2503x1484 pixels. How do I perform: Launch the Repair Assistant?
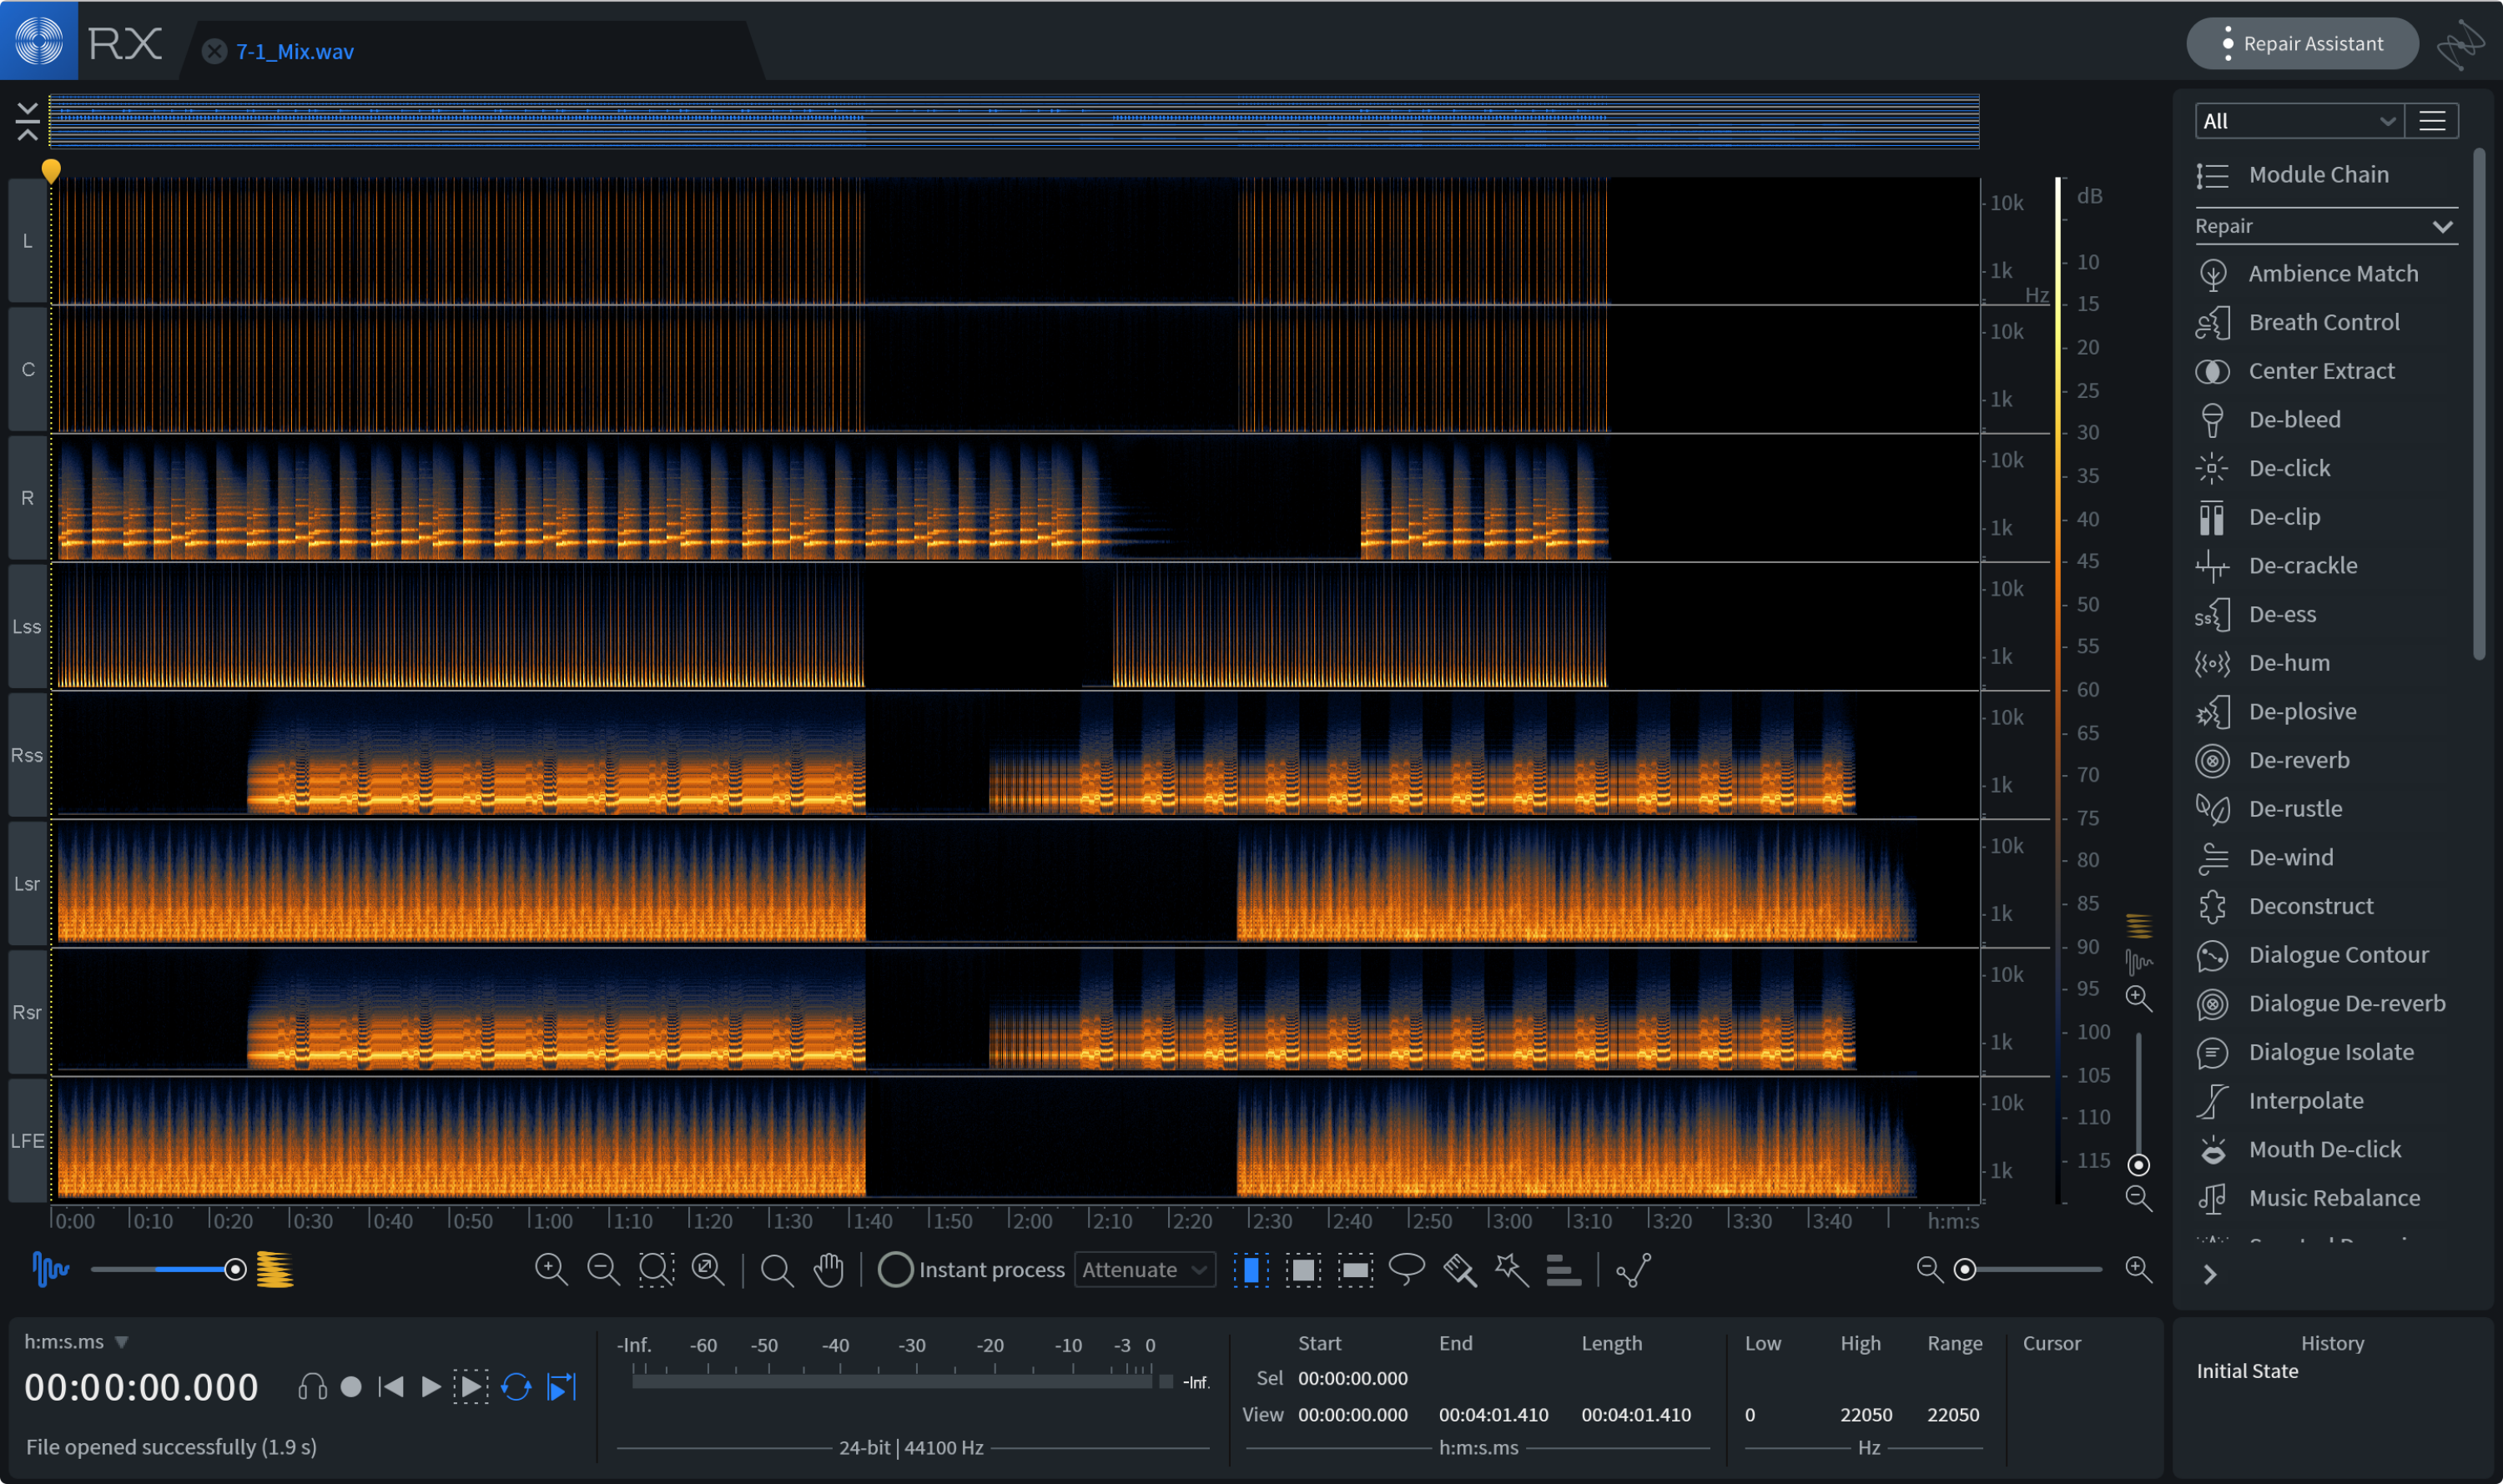[2301, 44]
